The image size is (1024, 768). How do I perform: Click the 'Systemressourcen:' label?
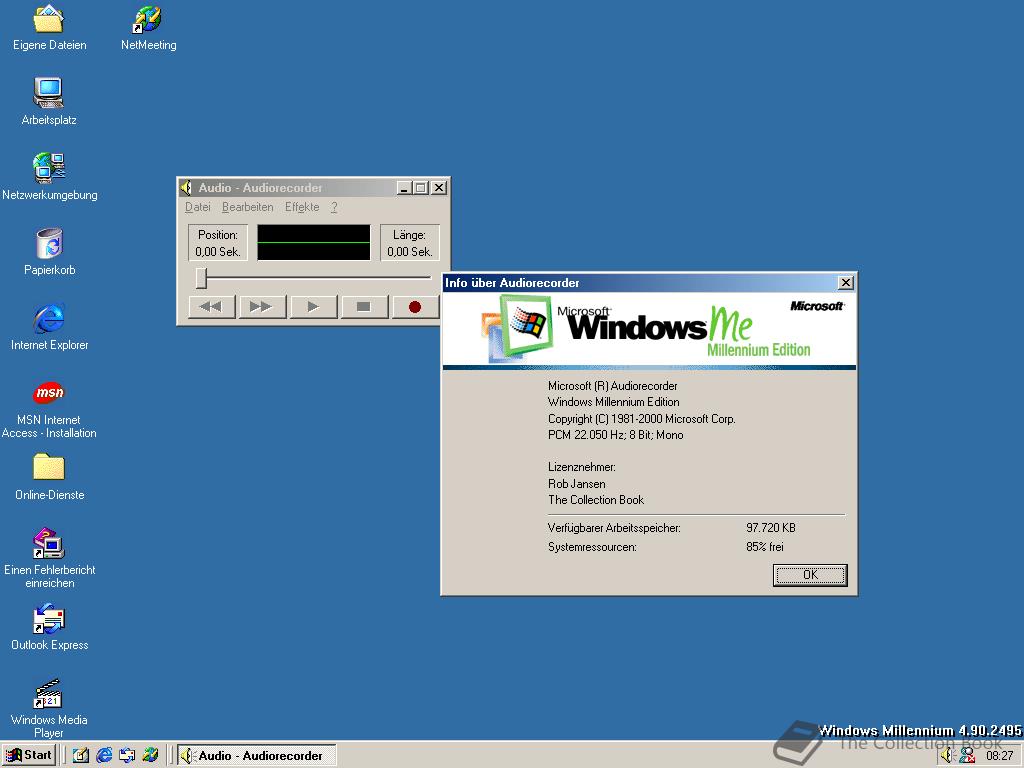[592, 547]
